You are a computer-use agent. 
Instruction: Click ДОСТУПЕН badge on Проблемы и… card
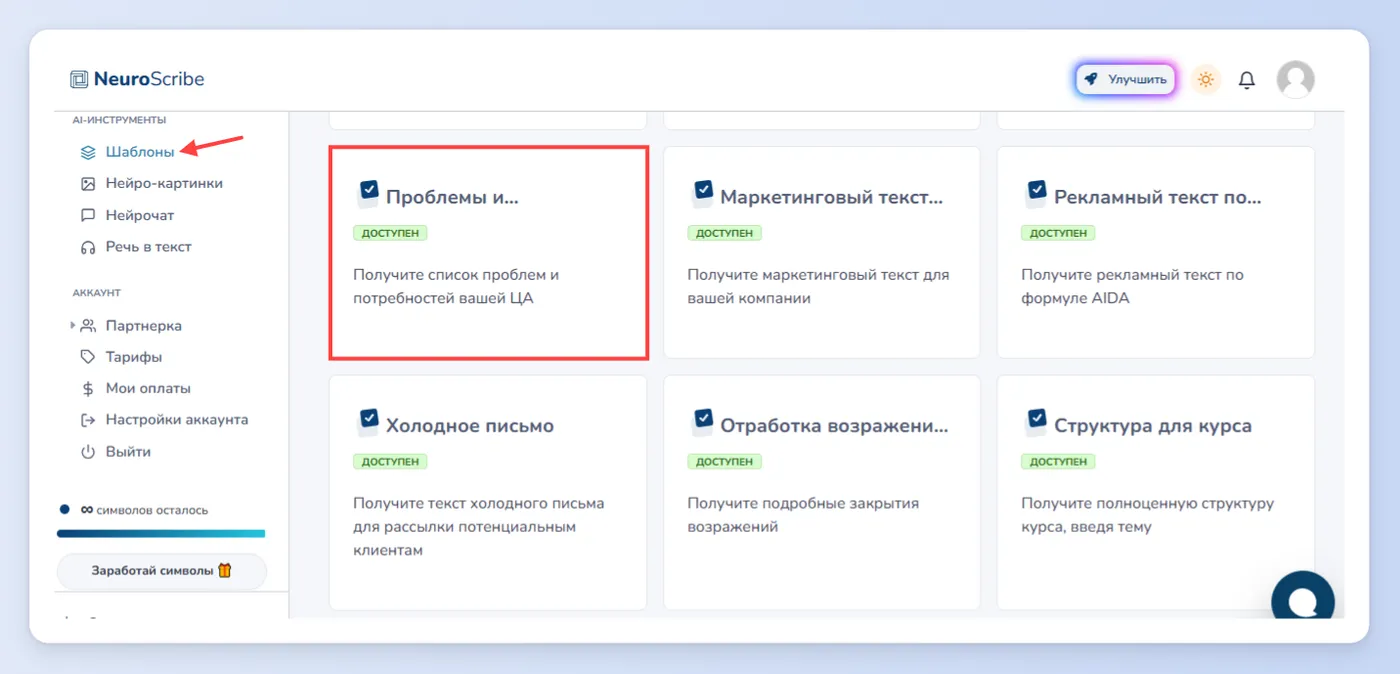coord(390,233)
